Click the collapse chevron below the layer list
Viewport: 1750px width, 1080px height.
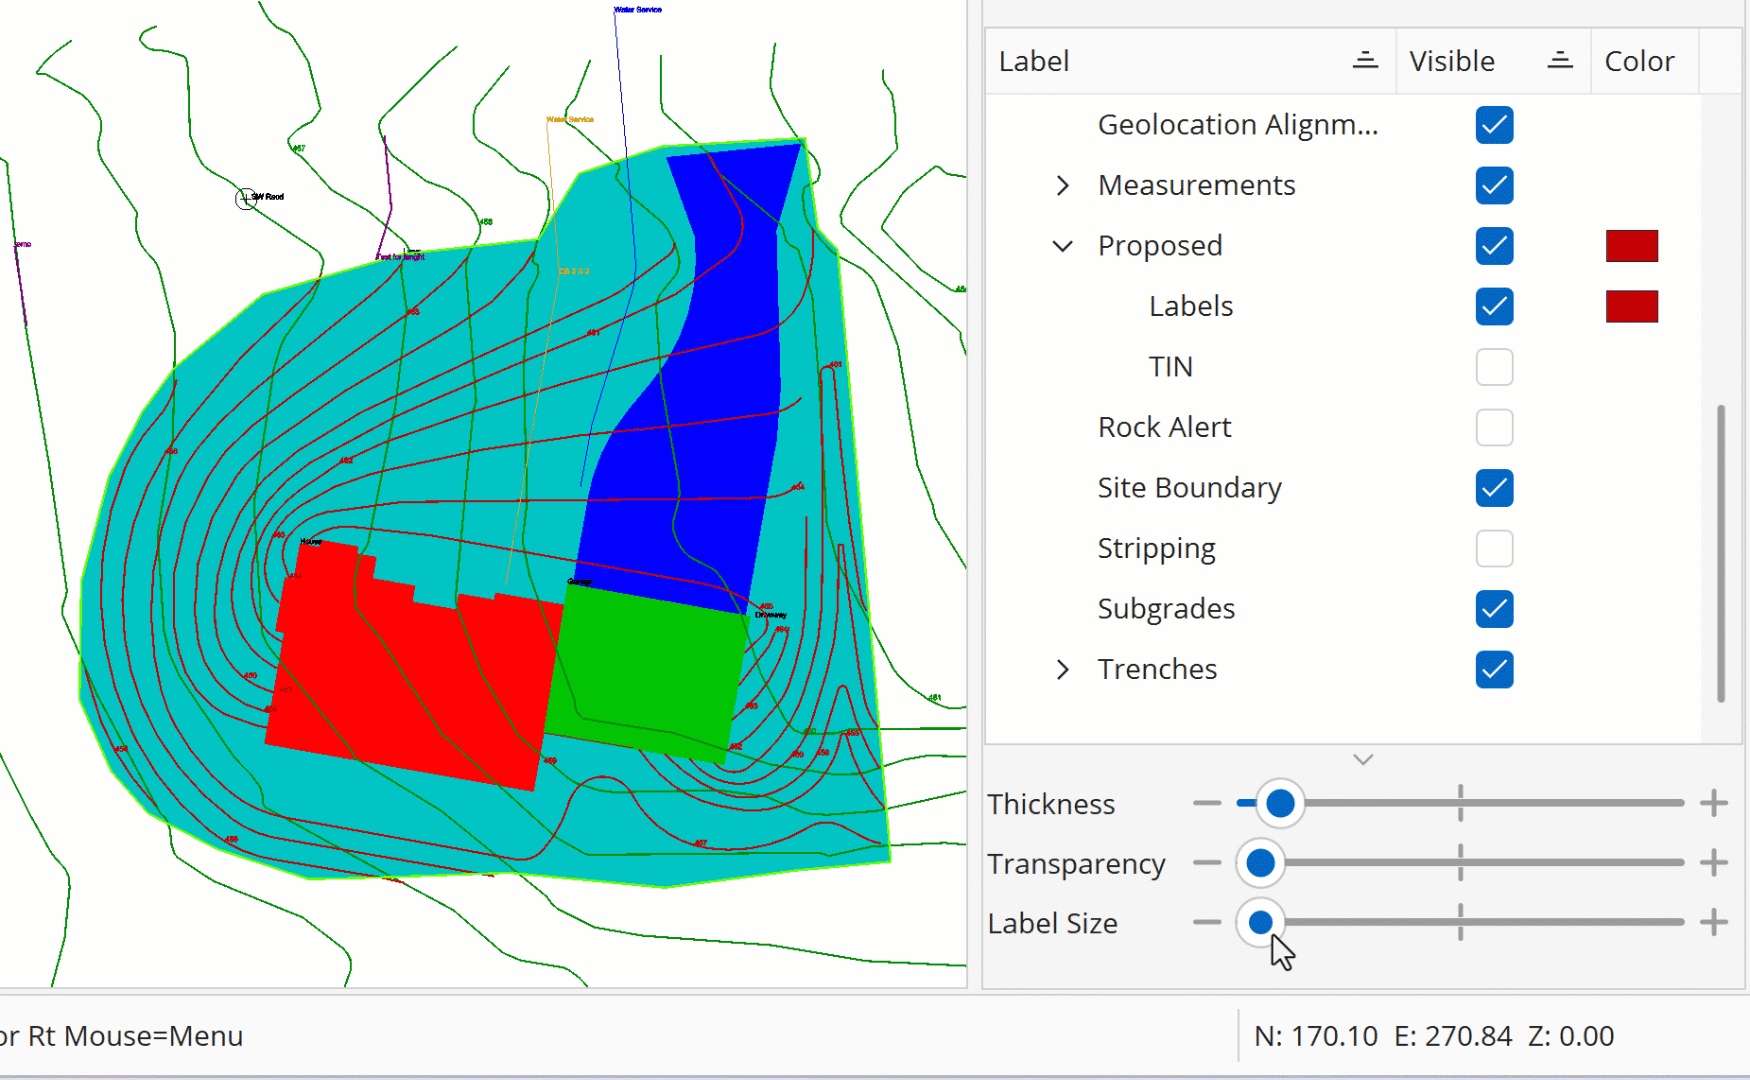pyautogui.click(x=1363, y=760)
